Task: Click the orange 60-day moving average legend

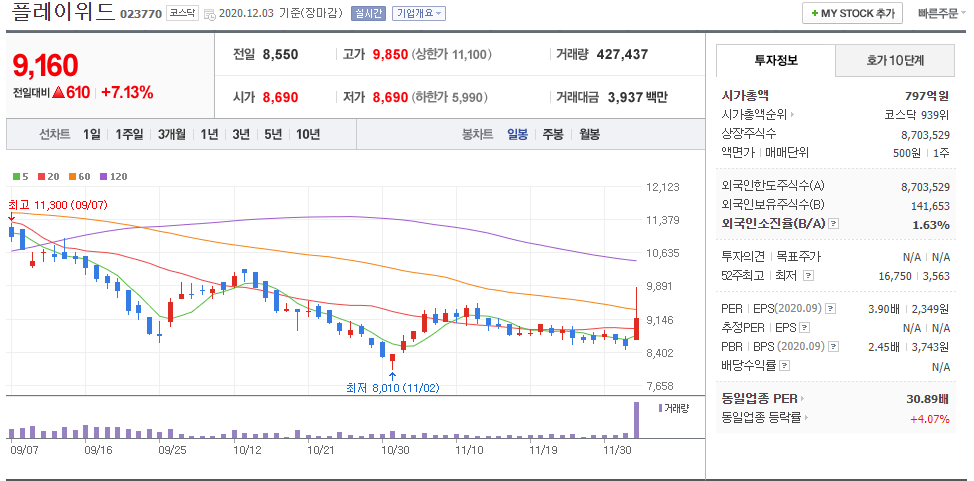Action: point(80,176)
